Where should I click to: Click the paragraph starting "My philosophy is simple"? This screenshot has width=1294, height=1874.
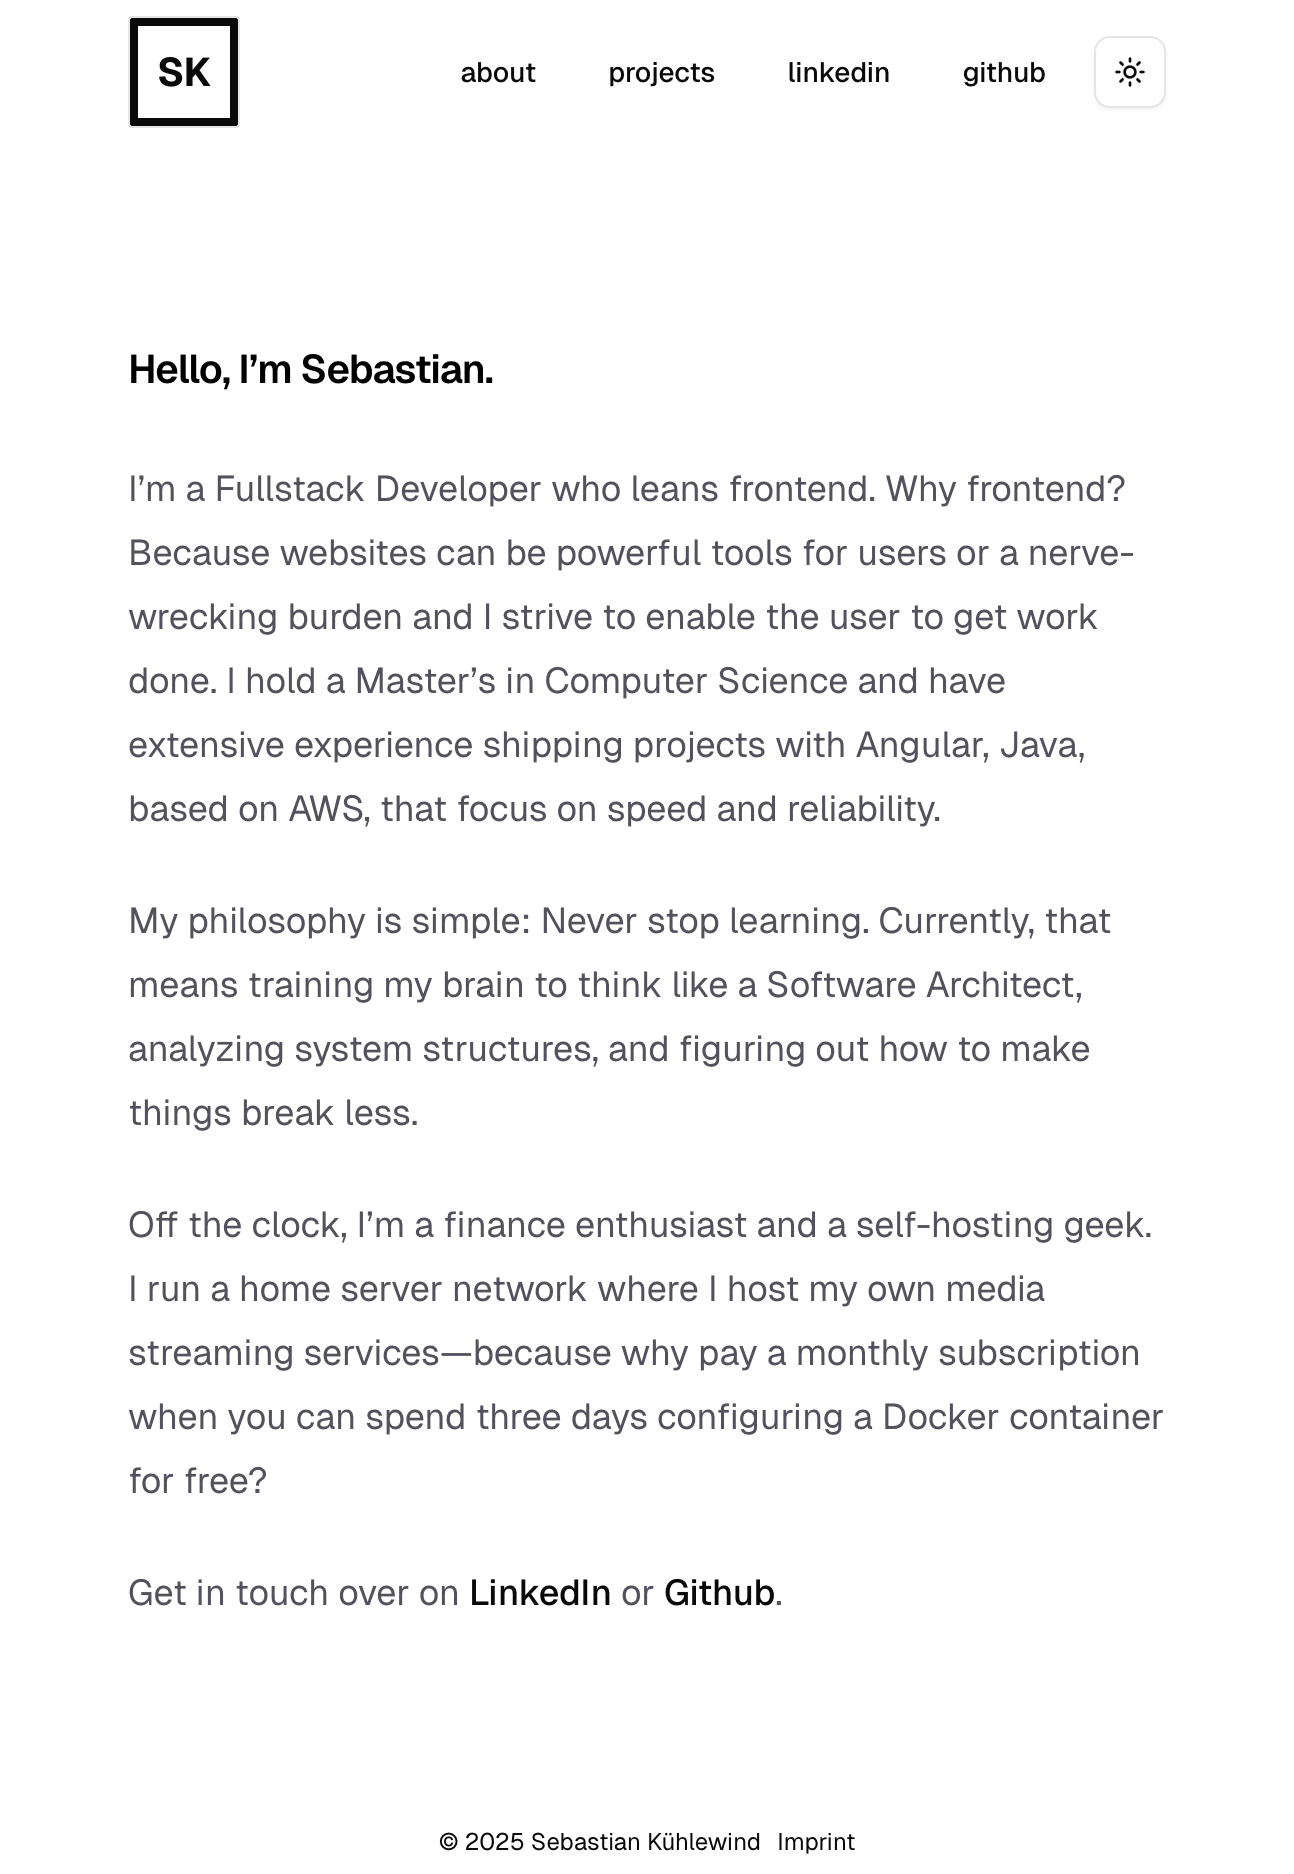pyautogui.click(x=620, y=1017)
